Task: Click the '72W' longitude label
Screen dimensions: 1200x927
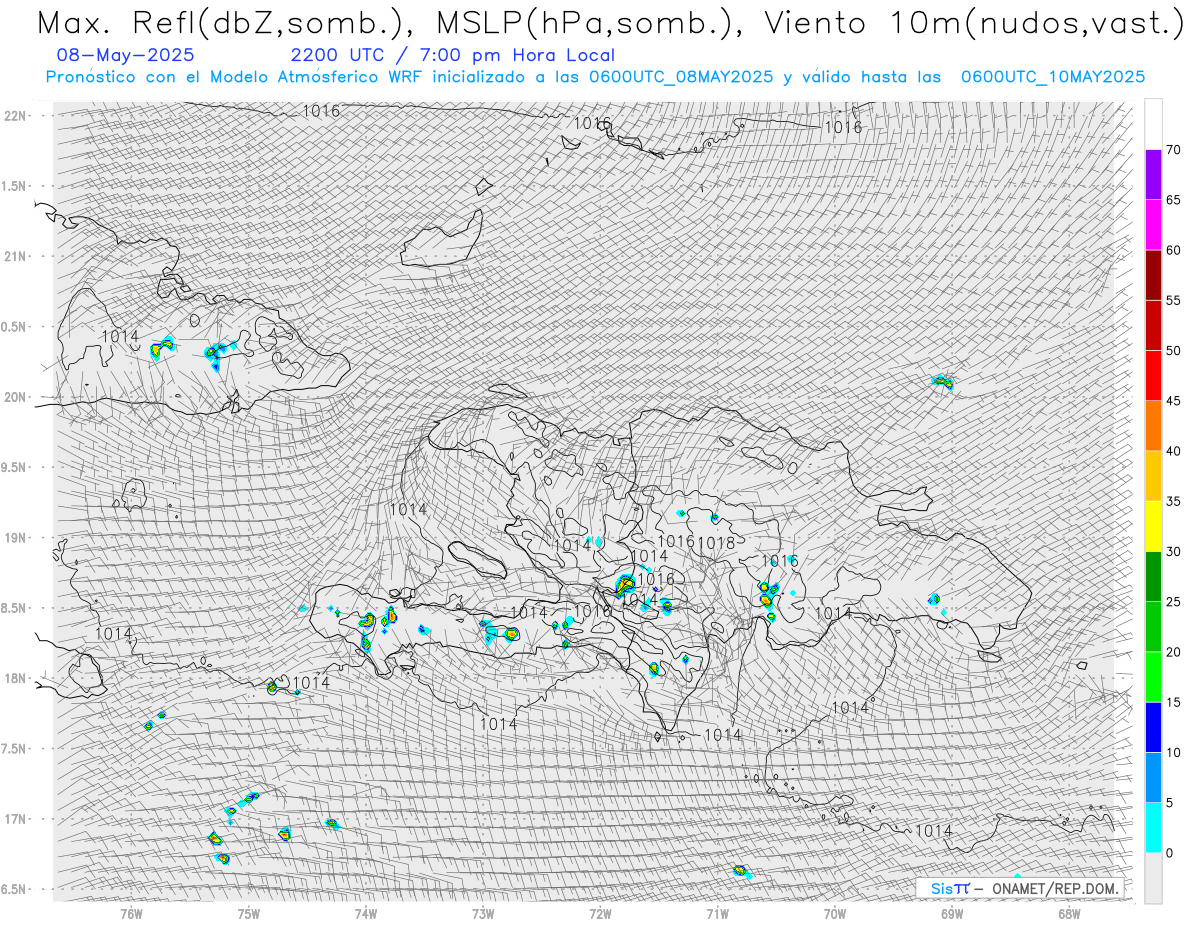Action: pyautogui.click(x=600, y=913)
